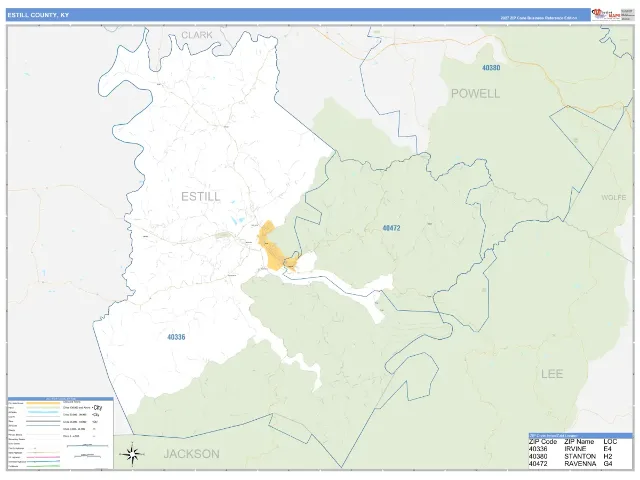Image resolution: width=640 pixels, height=480 pixels.
Task: Click the lower scale bar in the legend
Action: tap(87, 456)
